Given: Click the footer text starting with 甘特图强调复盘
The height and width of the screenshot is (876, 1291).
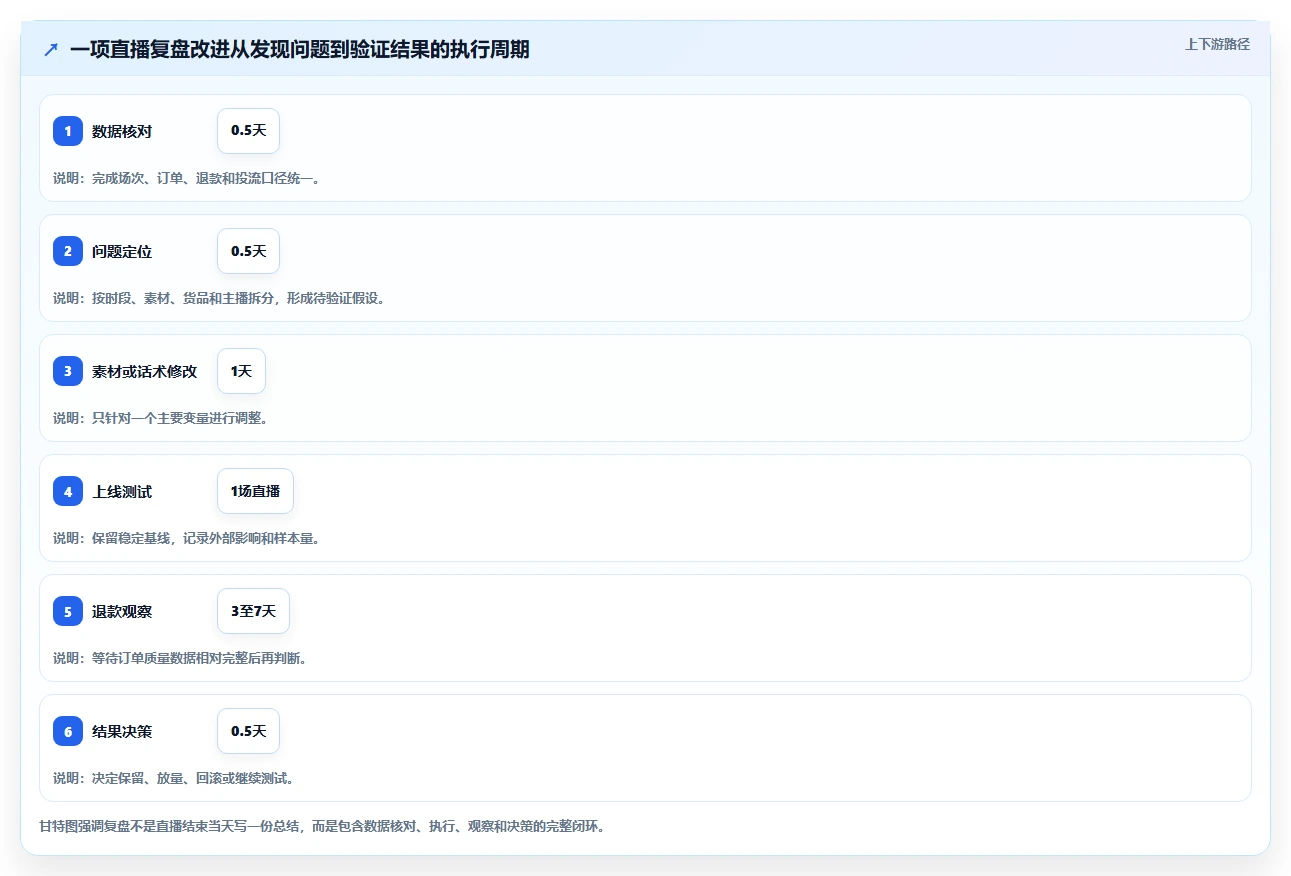Looking at the screenshot, I should click(322, 827).
